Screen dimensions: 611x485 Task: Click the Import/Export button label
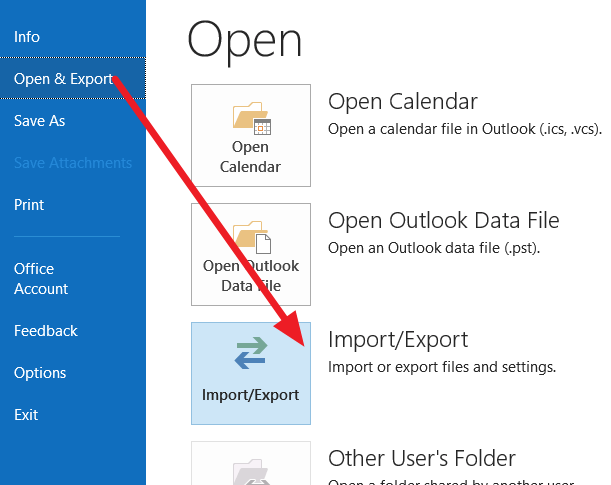point(250,395)
